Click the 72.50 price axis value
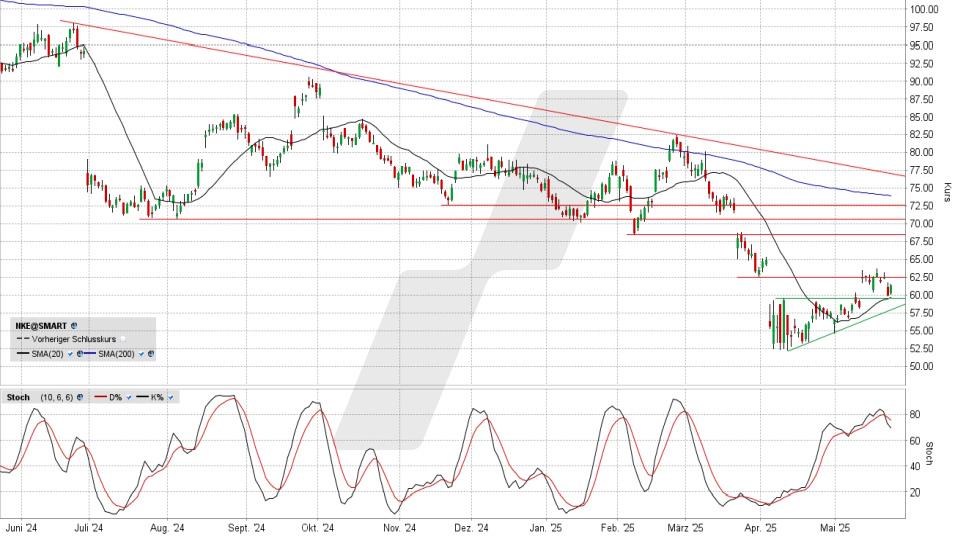The image size is (960, 540). tap(922, 206)
